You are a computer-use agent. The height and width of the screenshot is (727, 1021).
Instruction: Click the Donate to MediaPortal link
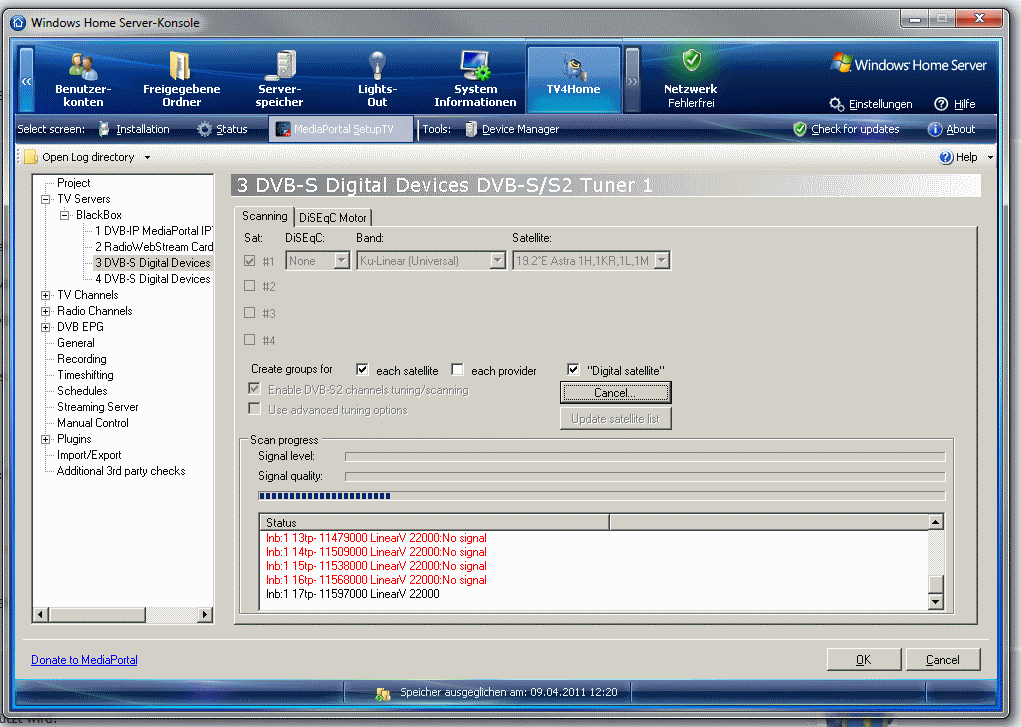click(84, 659)
